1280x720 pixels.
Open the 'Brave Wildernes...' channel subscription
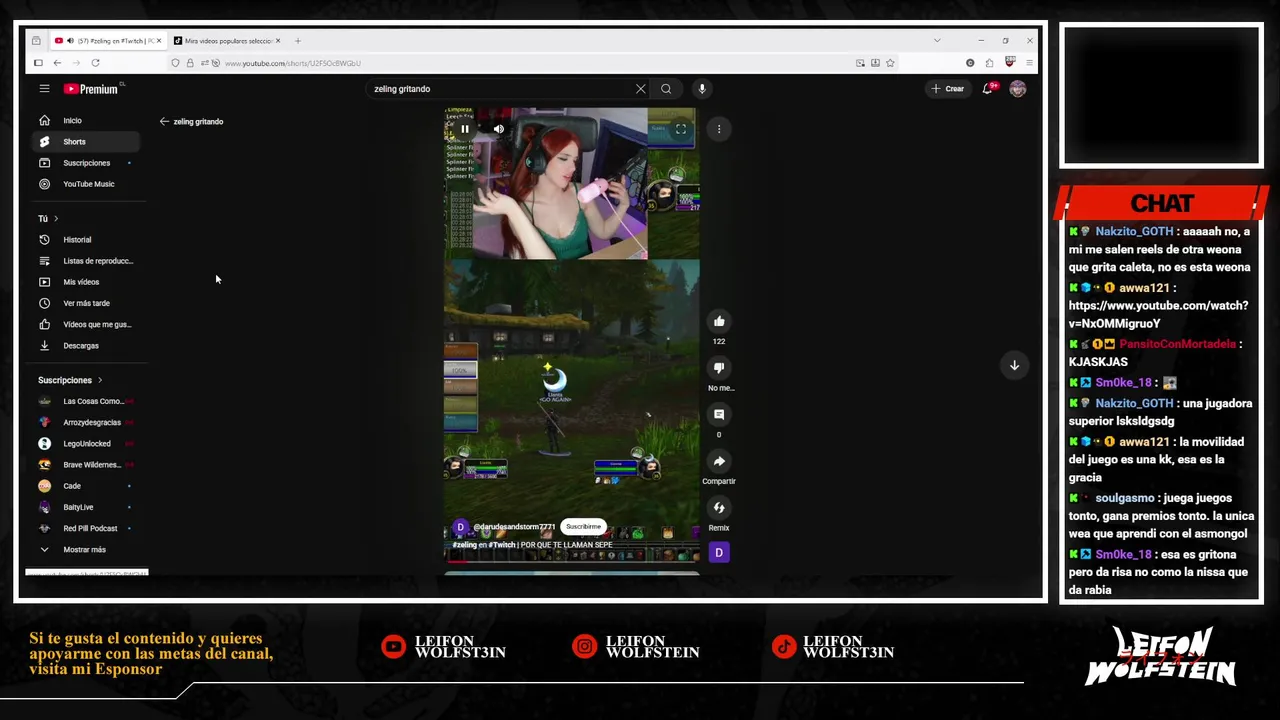pos(88,465)
